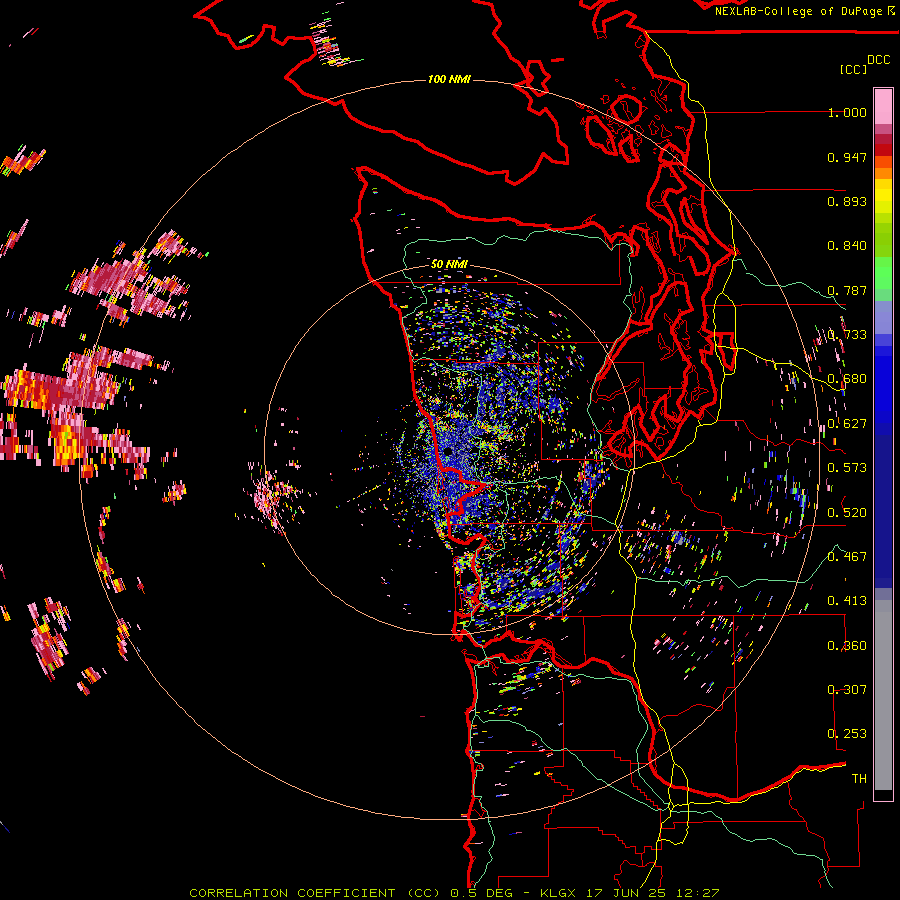
Task: Click the 100 NMI range ring label
Action: click(449, 79)
